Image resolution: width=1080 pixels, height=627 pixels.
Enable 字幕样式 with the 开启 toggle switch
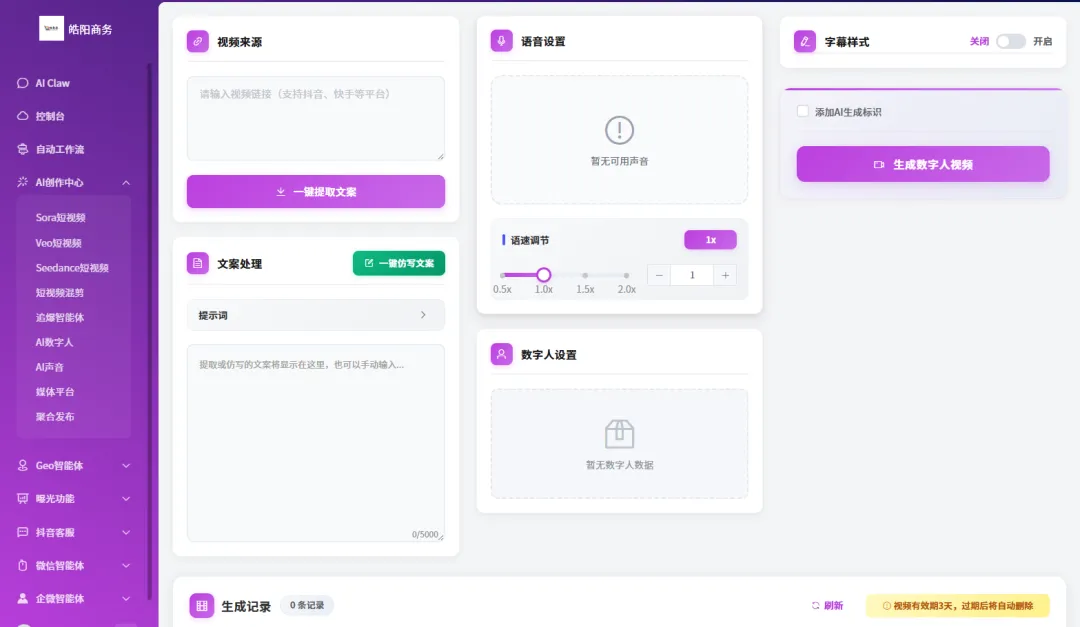click(x=1011, y=41)
